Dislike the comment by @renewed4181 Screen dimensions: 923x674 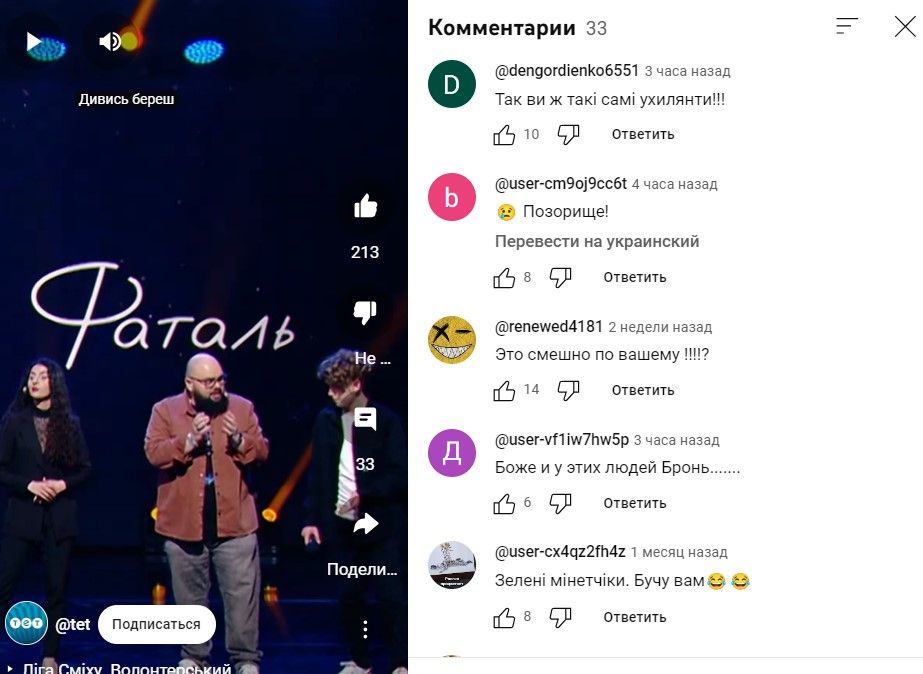tap(568, 390)
